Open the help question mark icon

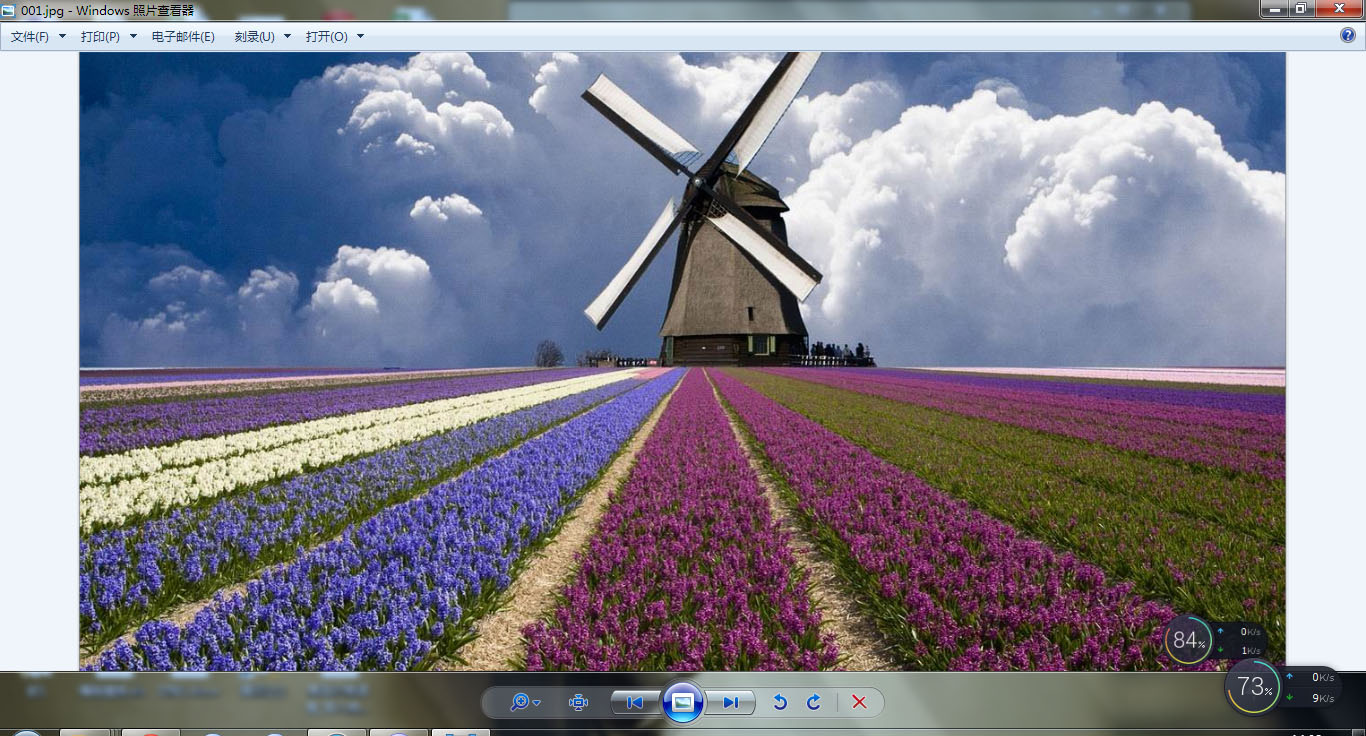(1347, 36)
